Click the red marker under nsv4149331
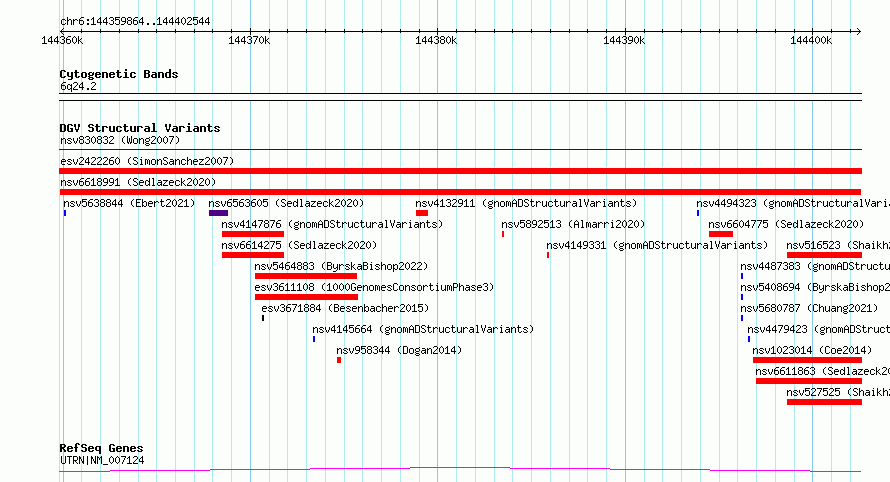The height and width of the screenshot is (482, 890). click(x=548, y=255)
